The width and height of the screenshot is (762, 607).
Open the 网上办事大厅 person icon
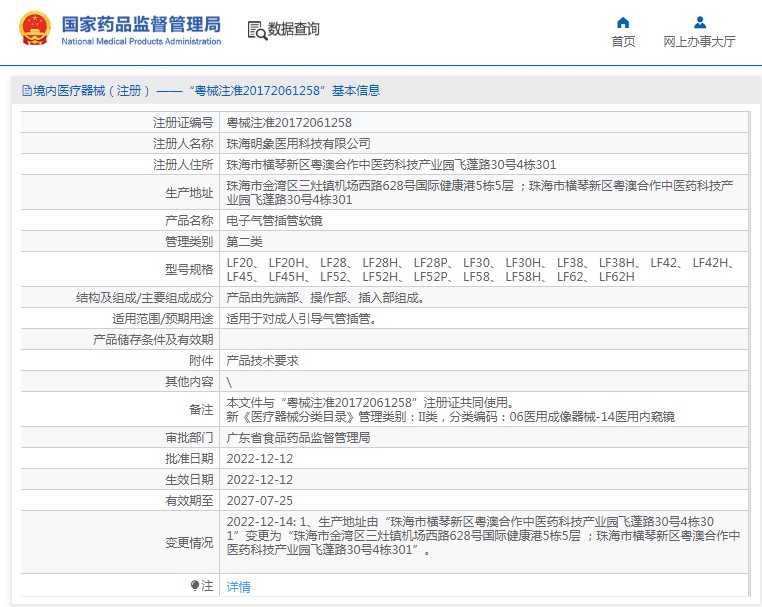pyautogui.click(x=700, y=22)
